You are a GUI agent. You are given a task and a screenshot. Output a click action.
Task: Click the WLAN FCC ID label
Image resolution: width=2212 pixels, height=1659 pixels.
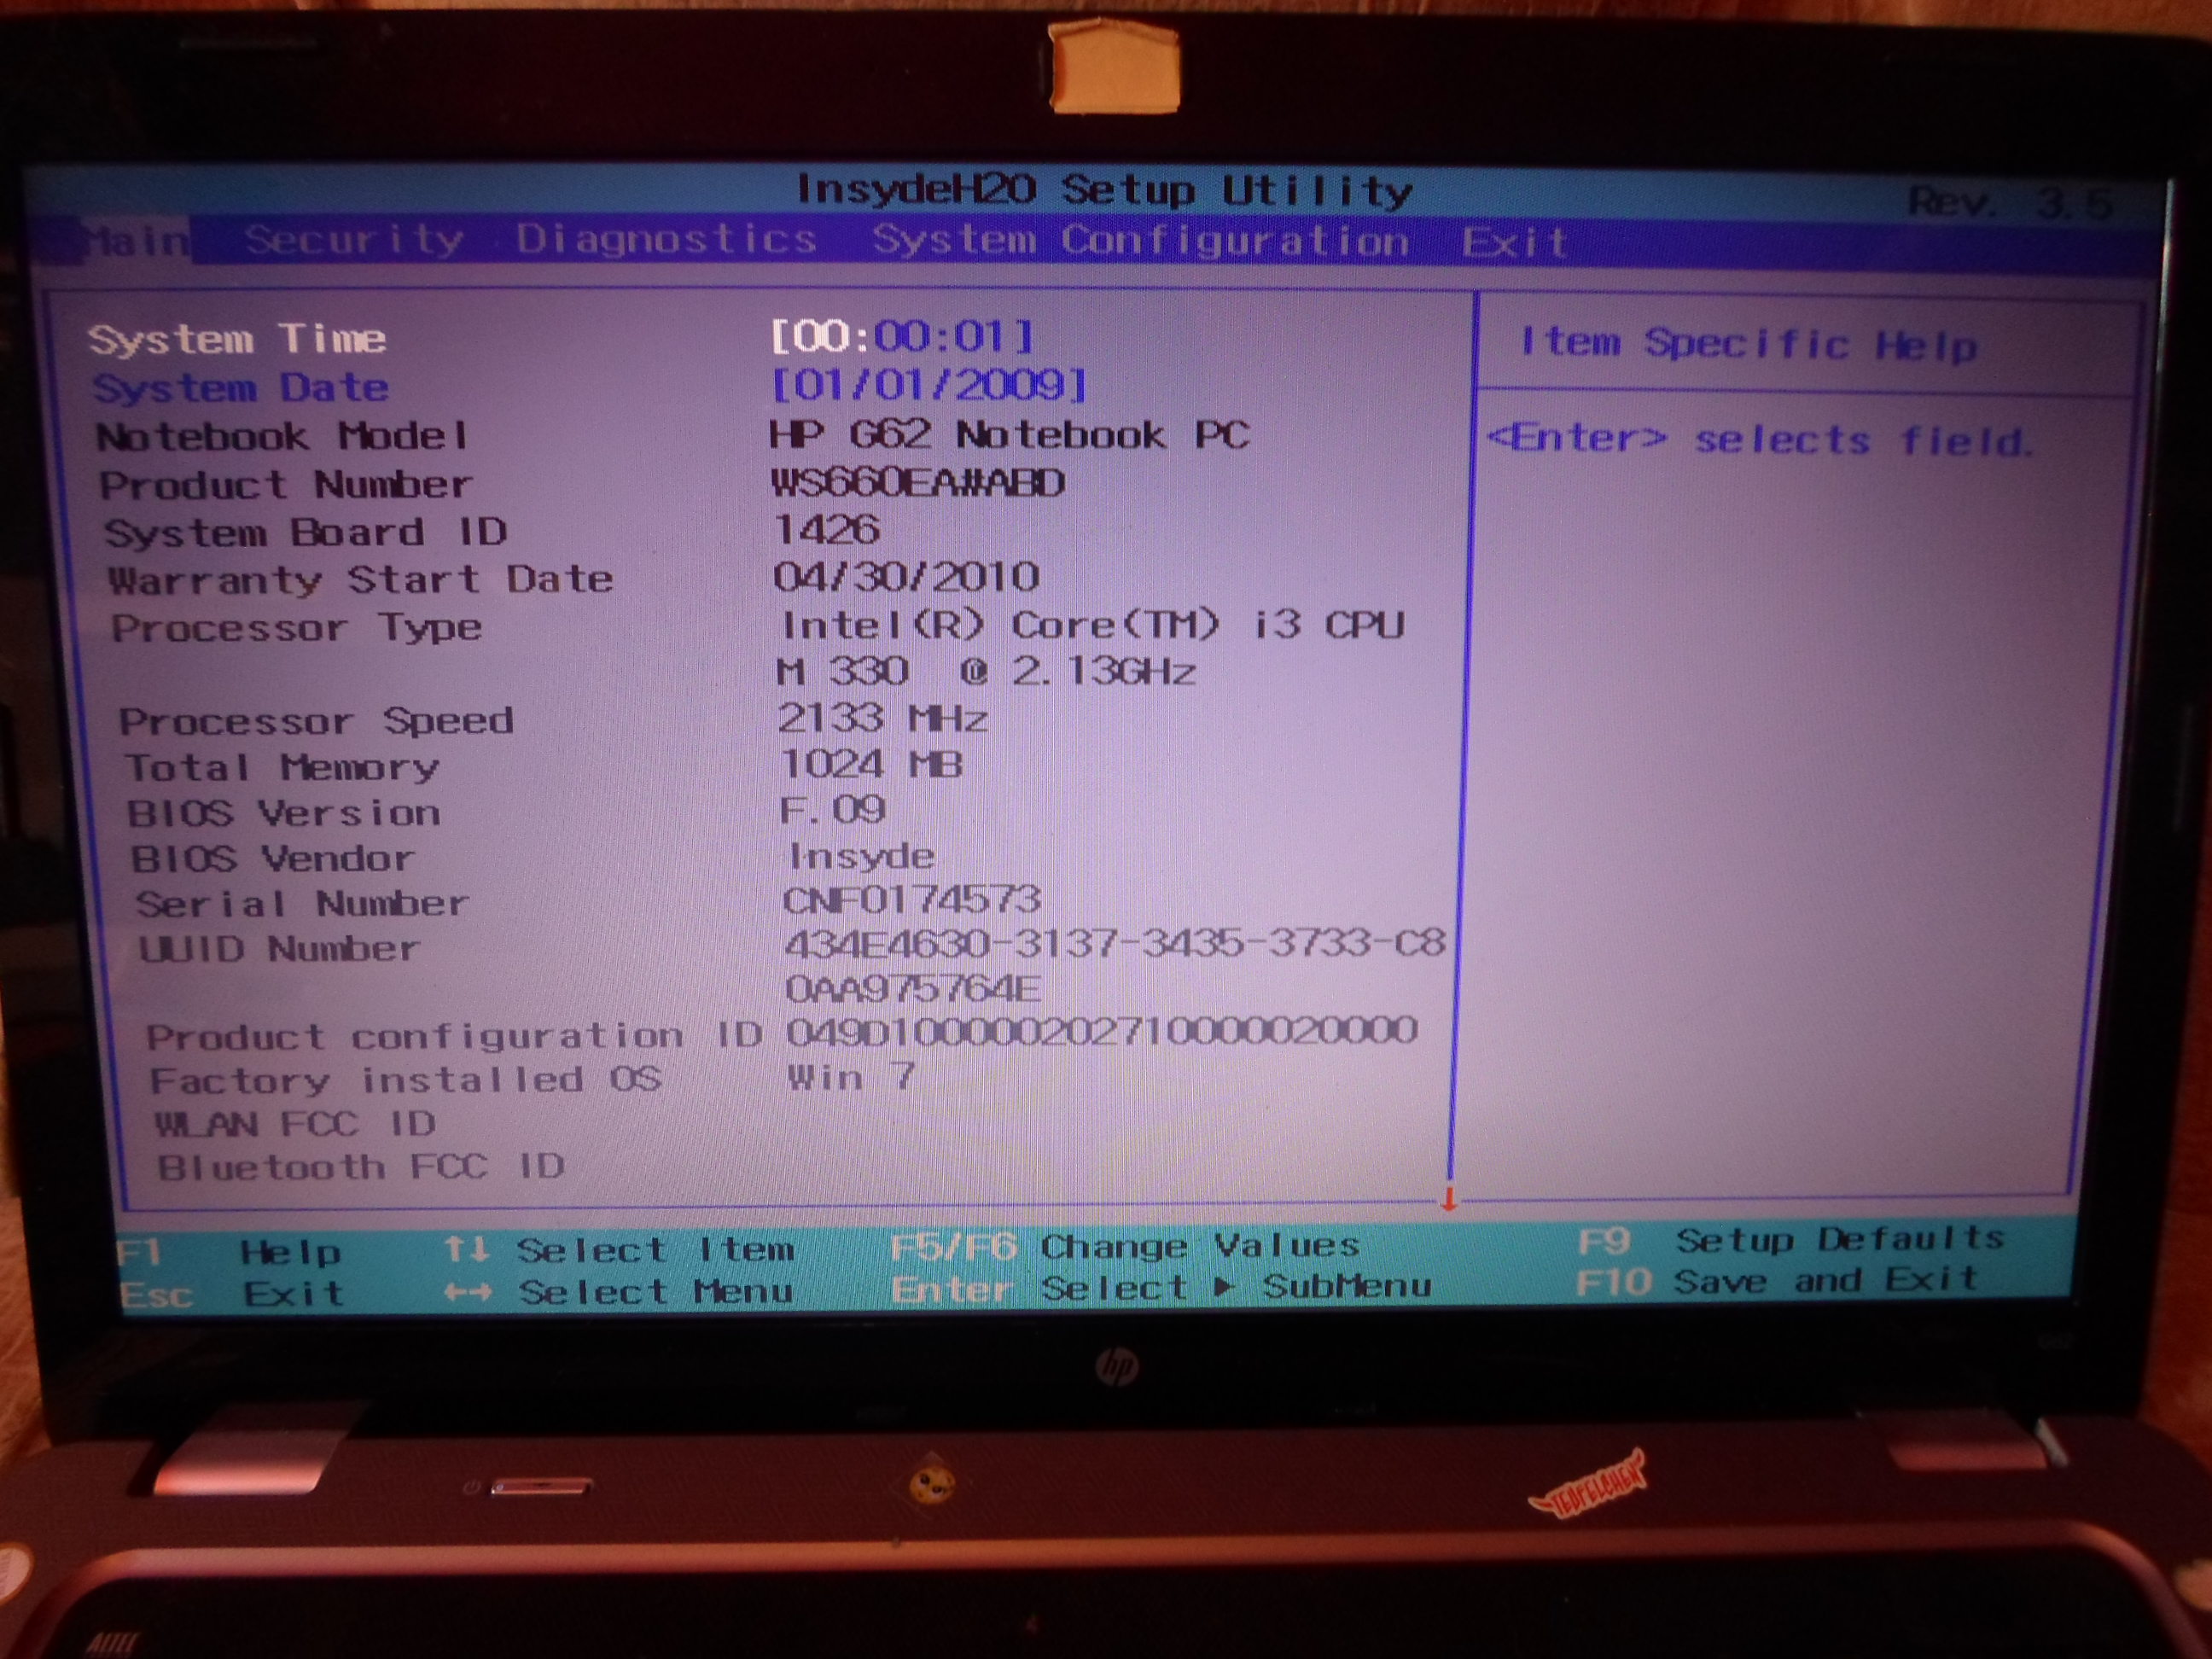click(295, 1124)
